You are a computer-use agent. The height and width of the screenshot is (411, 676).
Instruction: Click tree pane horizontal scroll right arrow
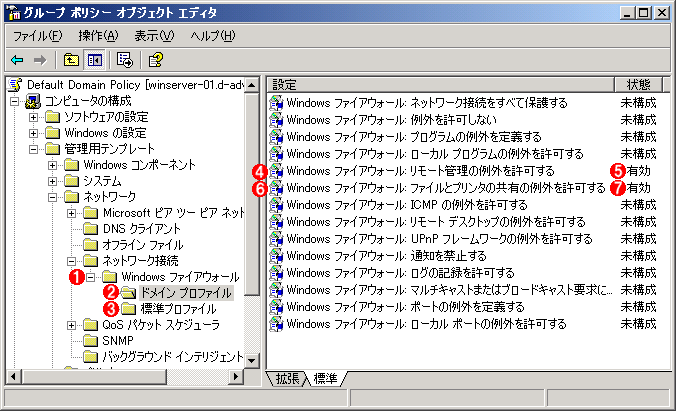click(x=235, y=376)
